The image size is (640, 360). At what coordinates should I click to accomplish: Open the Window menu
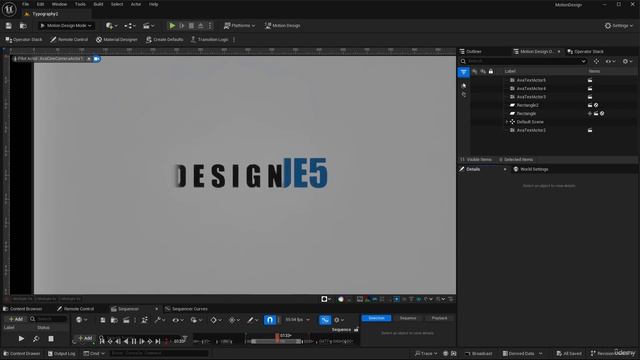pos(59,4)
